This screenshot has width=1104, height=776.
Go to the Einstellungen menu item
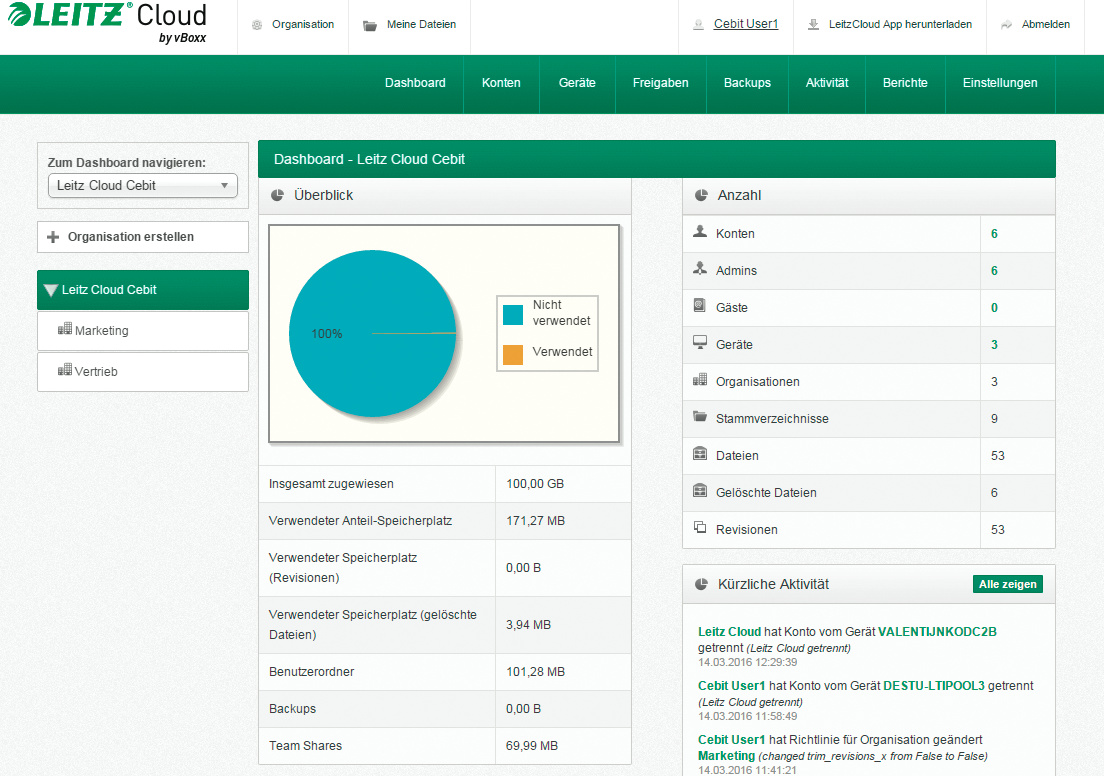[x=1000, y=83]
